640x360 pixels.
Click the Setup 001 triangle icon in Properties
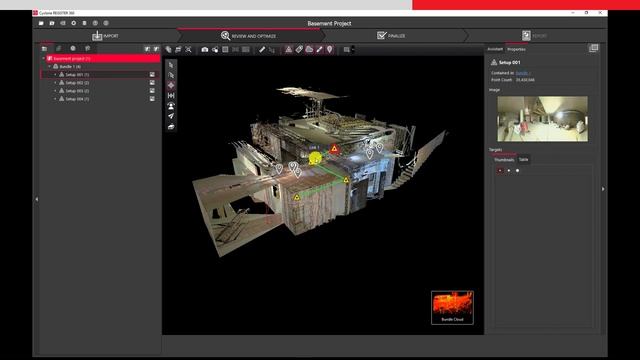(494, 62)
